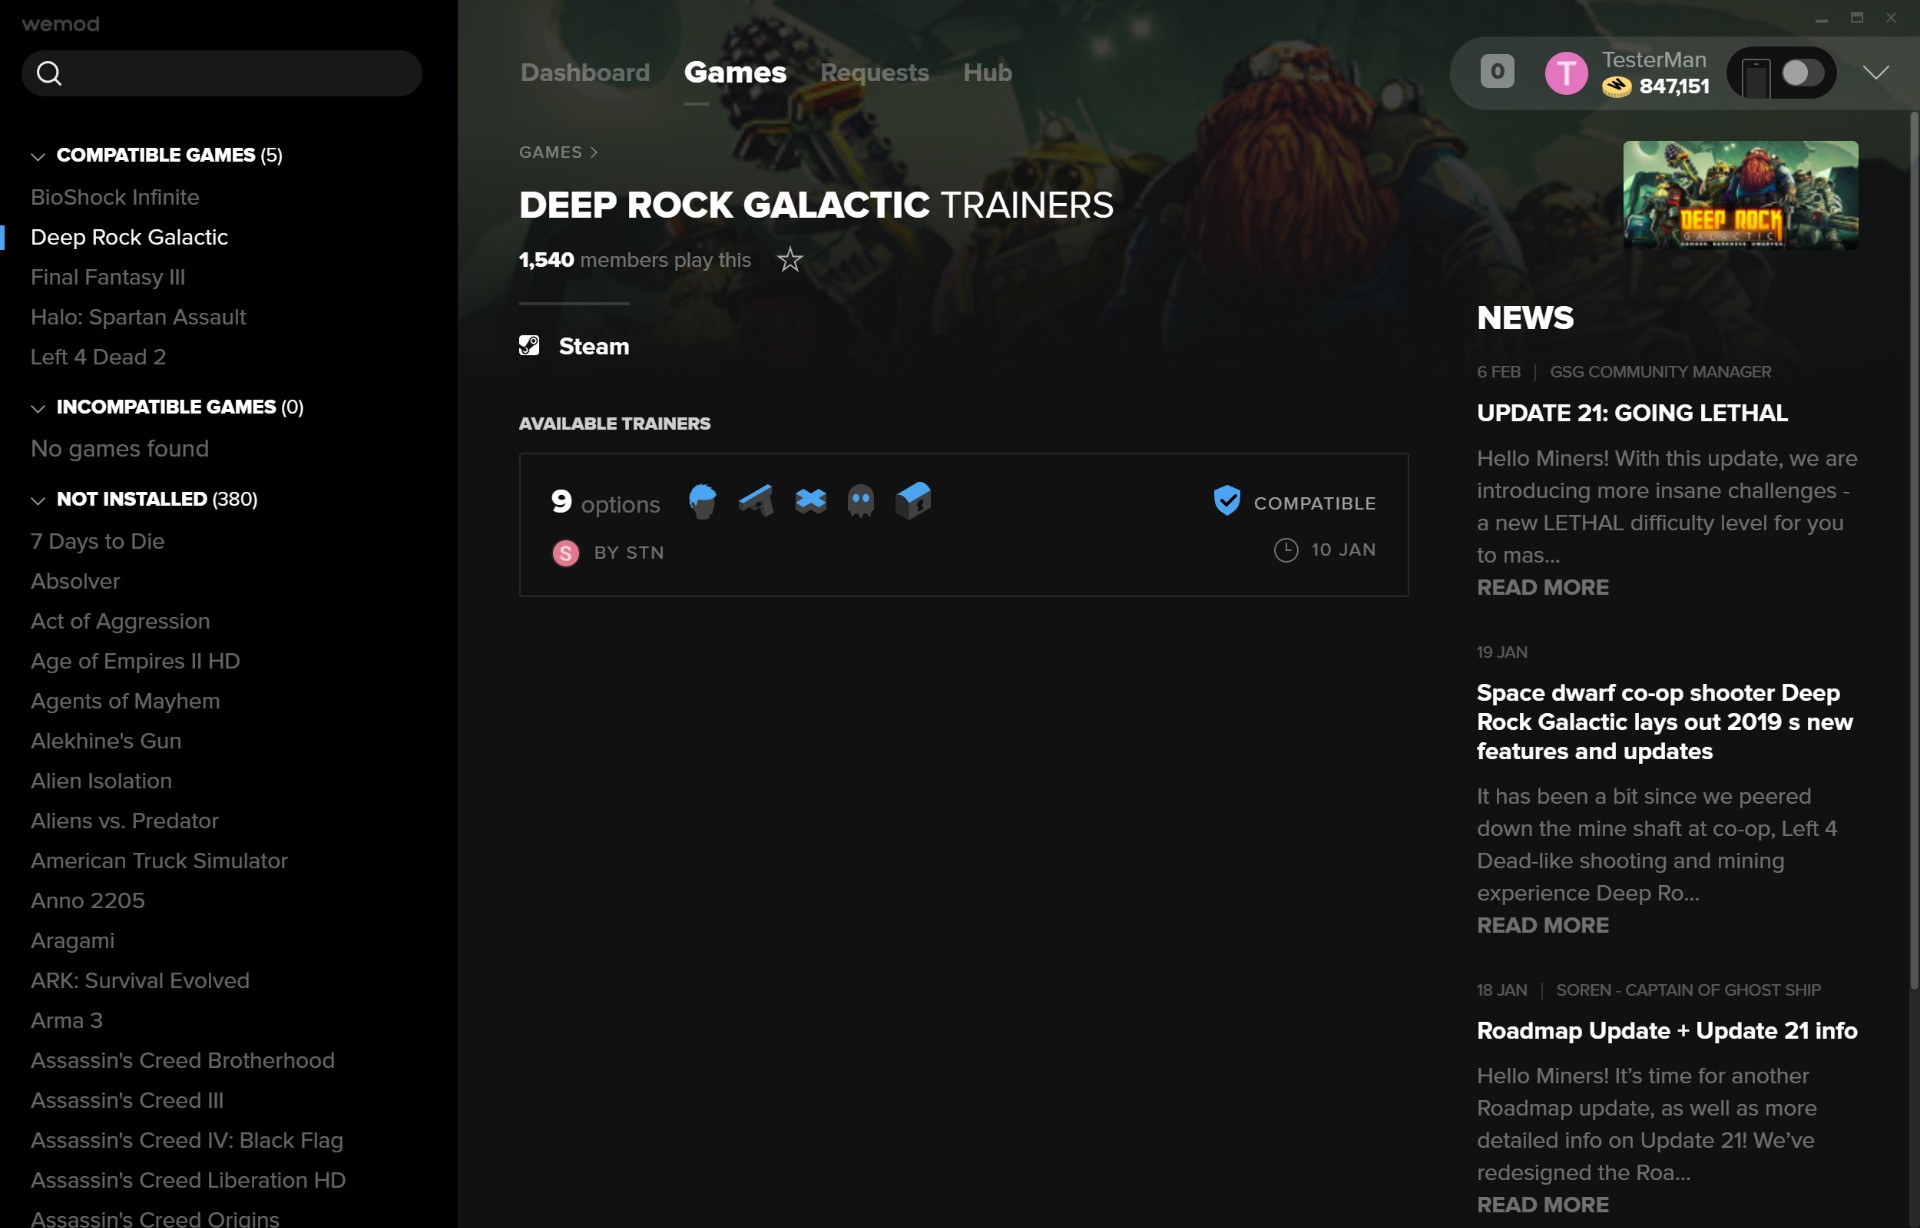Screen dimensions: 1920x1228
Task: Open Alien Isolation entry
Action: click(x=101, y=781)
